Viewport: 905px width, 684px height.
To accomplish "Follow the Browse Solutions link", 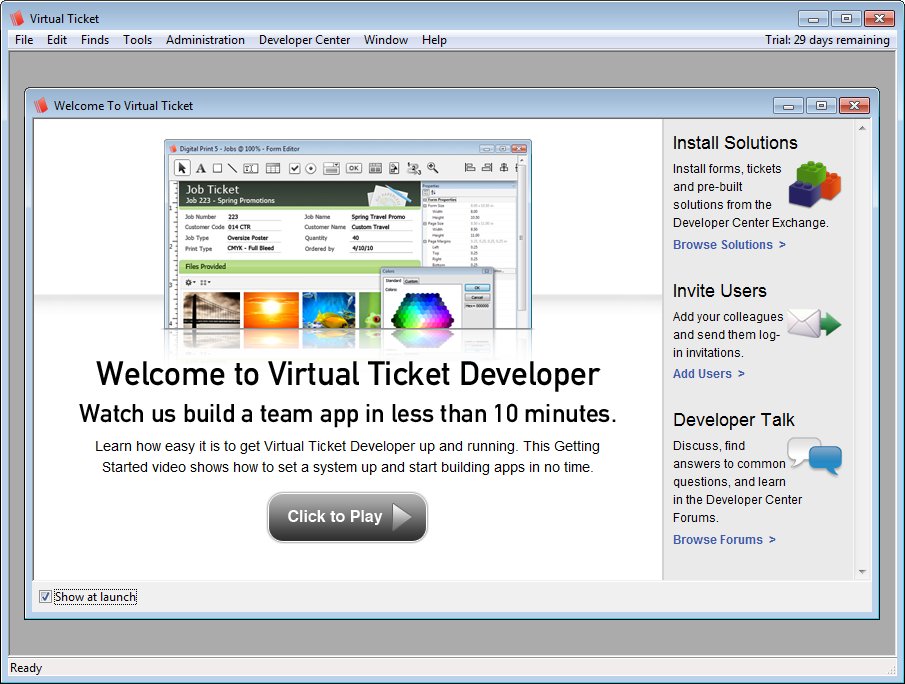I will (x=729, y=245).
